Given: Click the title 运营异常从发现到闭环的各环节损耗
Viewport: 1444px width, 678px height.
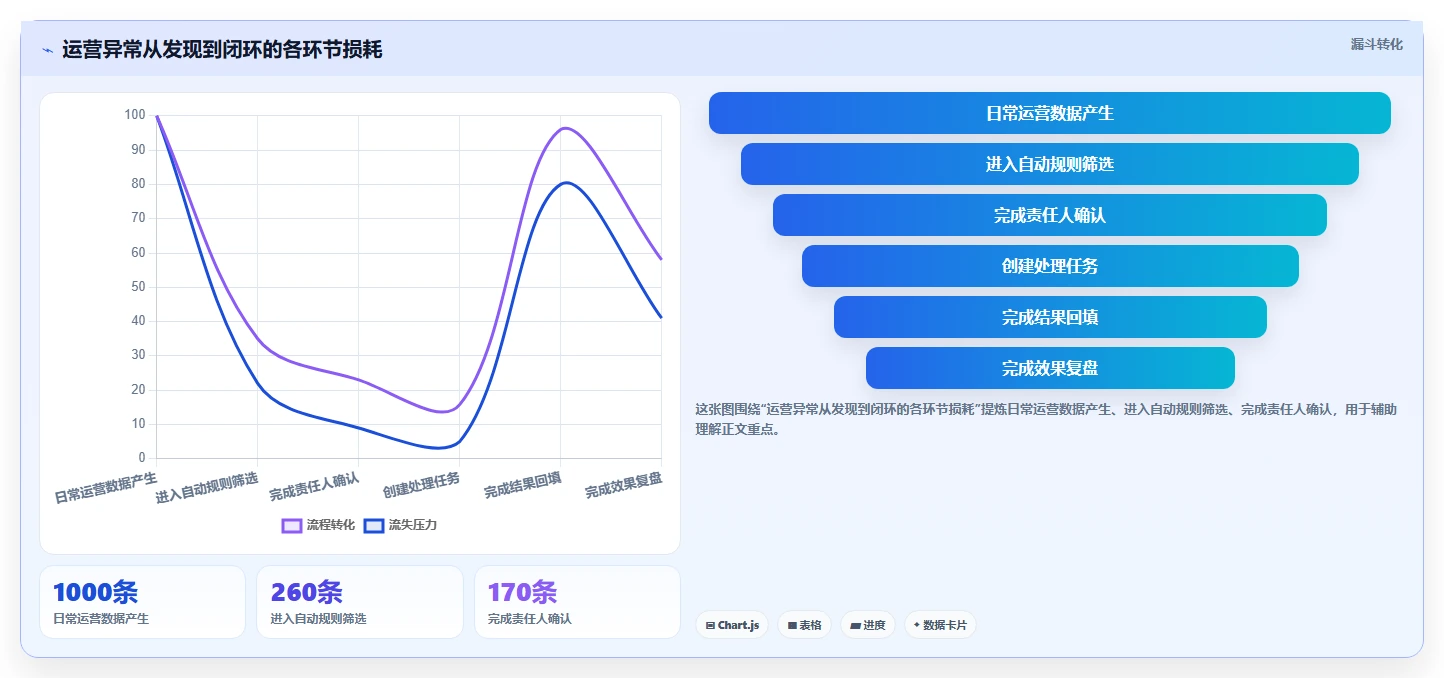Looking at the screenshot, I should click(x=222, y=50).
